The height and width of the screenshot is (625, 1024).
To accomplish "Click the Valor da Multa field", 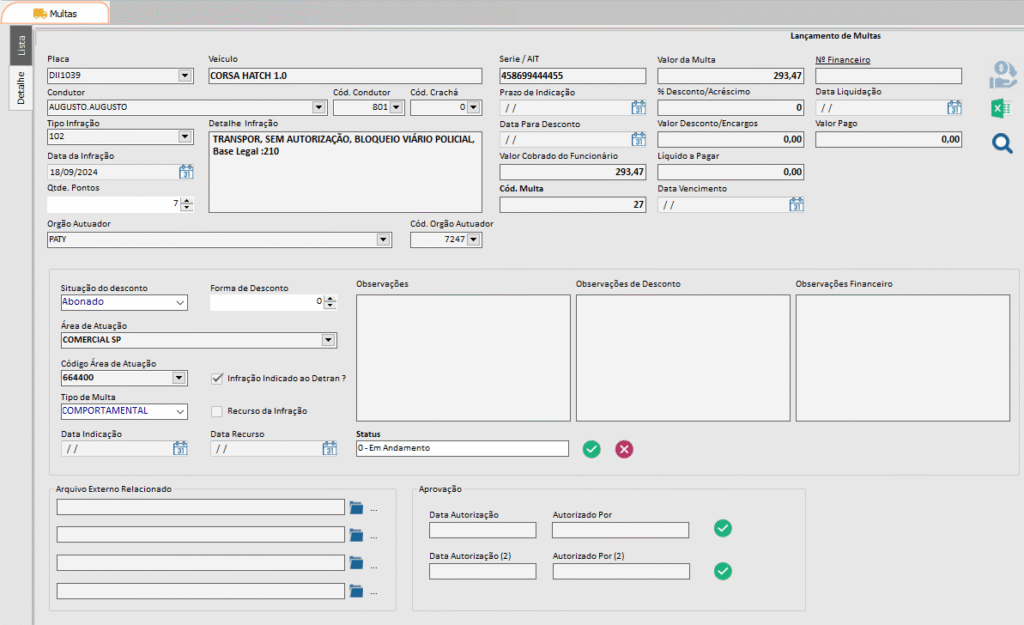I will (x=730, y=76).
